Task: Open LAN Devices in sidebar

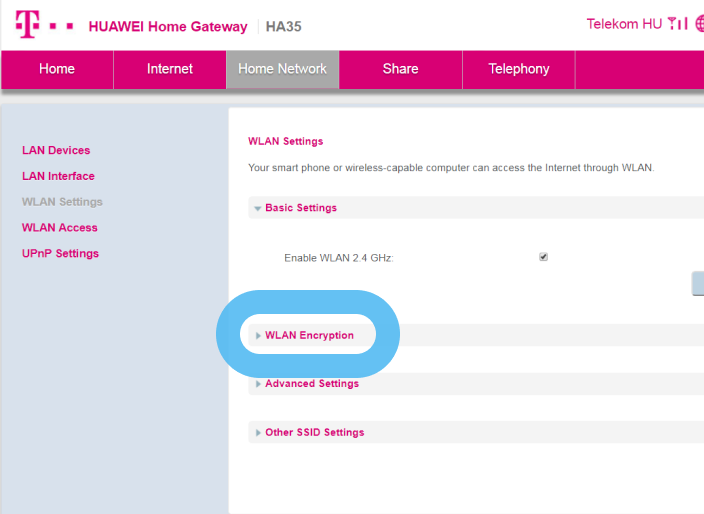Action: pyautogui.click(x=56, y=151)
